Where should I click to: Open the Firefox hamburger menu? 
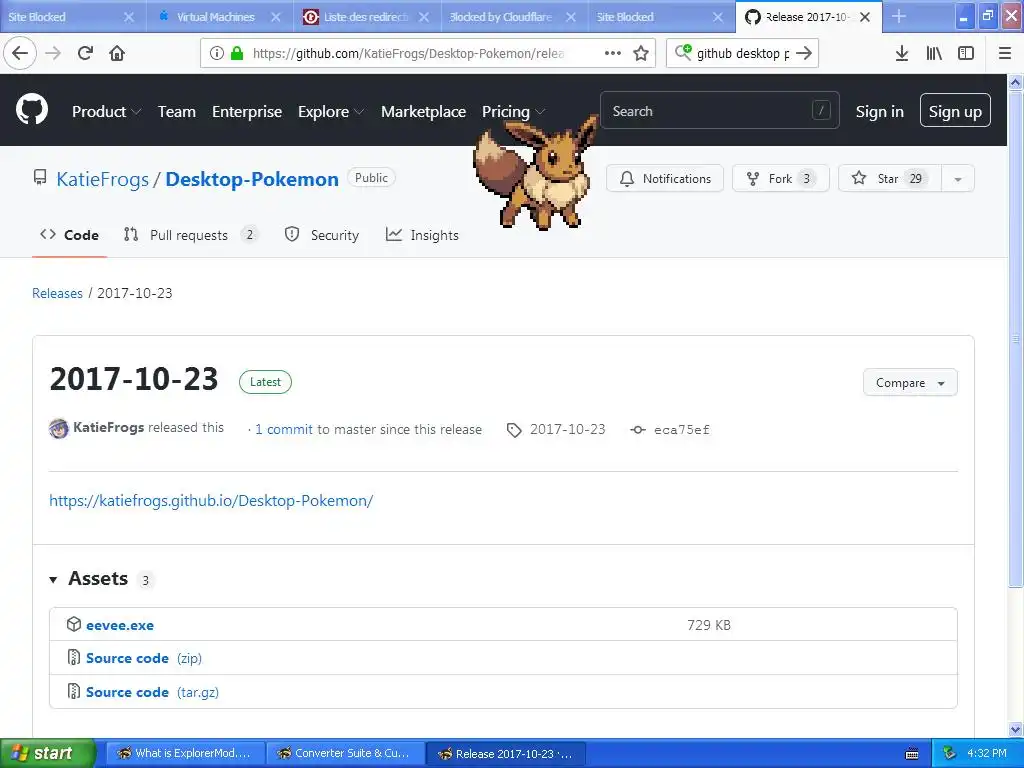pyautogui.click(x=1004, y=53)
